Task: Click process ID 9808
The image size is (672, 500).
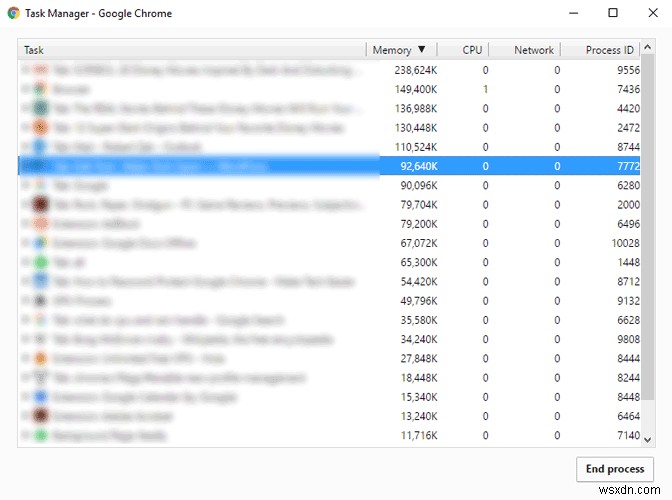Action: coord(628,339)
